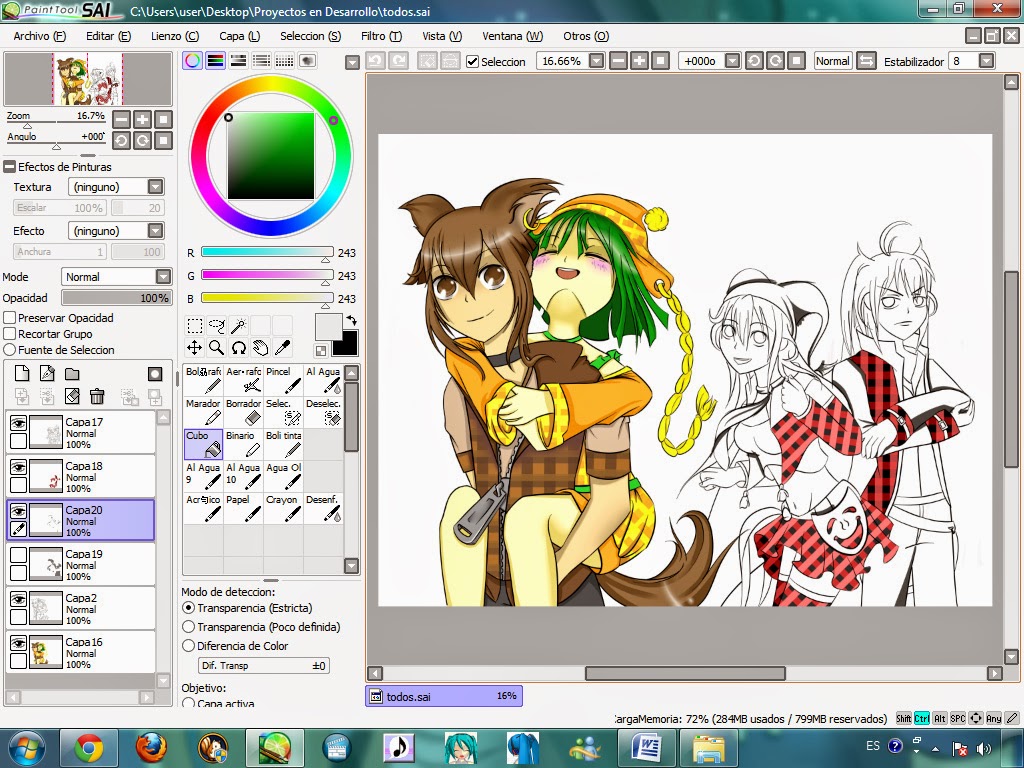Open the layer Mode Normal dropdown
Image resolution: width=1024 pixels, height=768 pixels.
(x=163, y=277)
